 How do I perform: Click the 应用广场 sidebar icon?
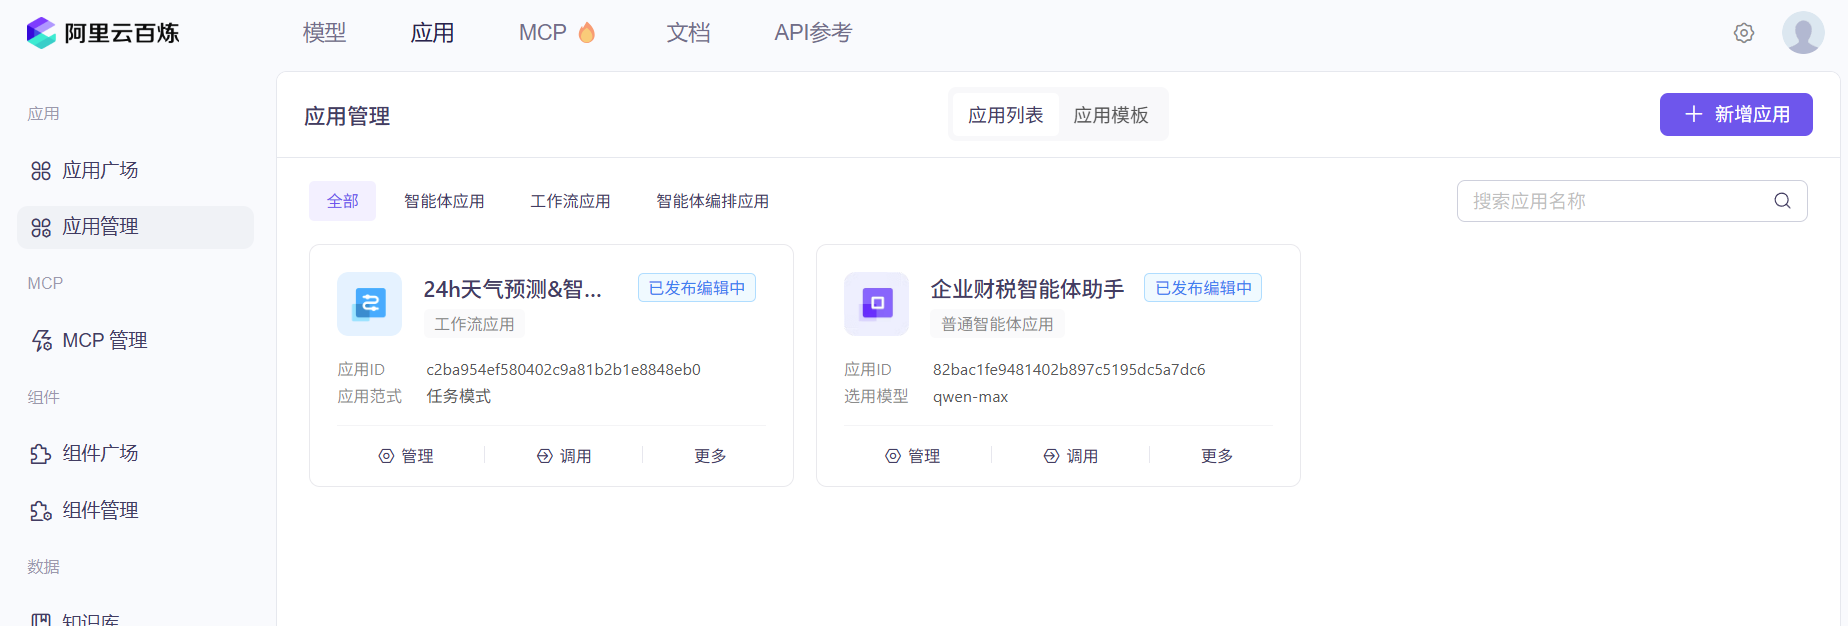click(41, 171)
